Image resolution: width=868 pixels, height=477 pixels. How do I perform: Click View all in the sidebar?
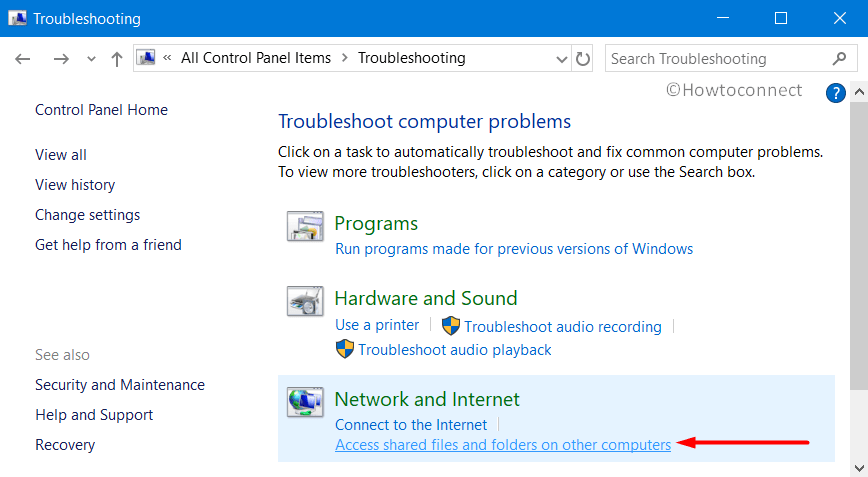pyautogui.click(x=61, y=155)
